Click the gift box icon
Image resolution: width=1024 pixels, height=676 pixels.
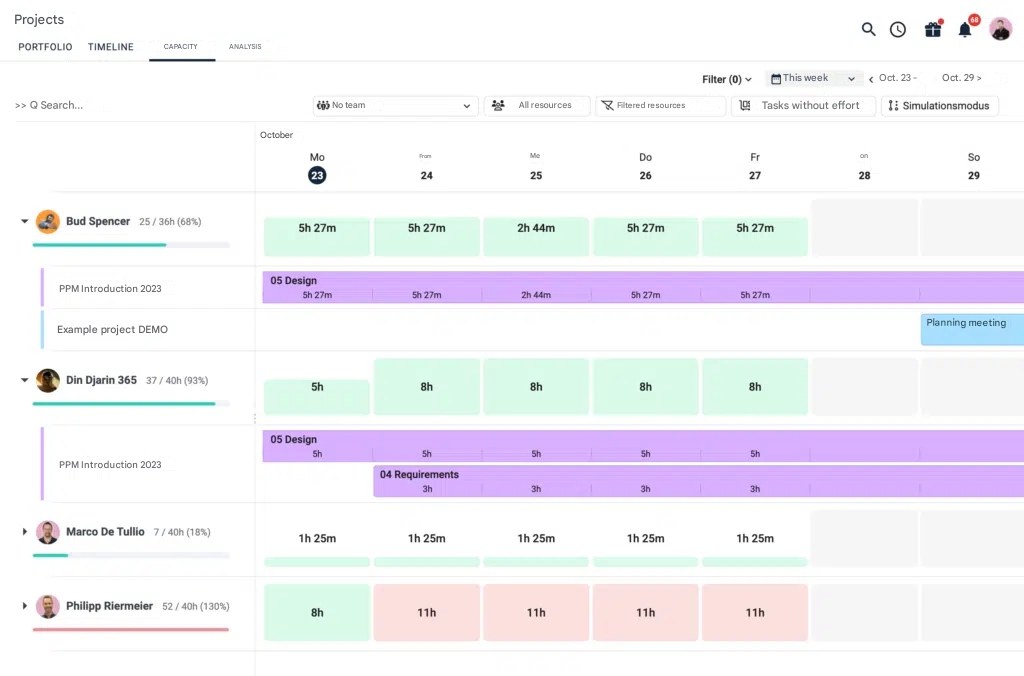pyautogui.click(x=932, y=29)
